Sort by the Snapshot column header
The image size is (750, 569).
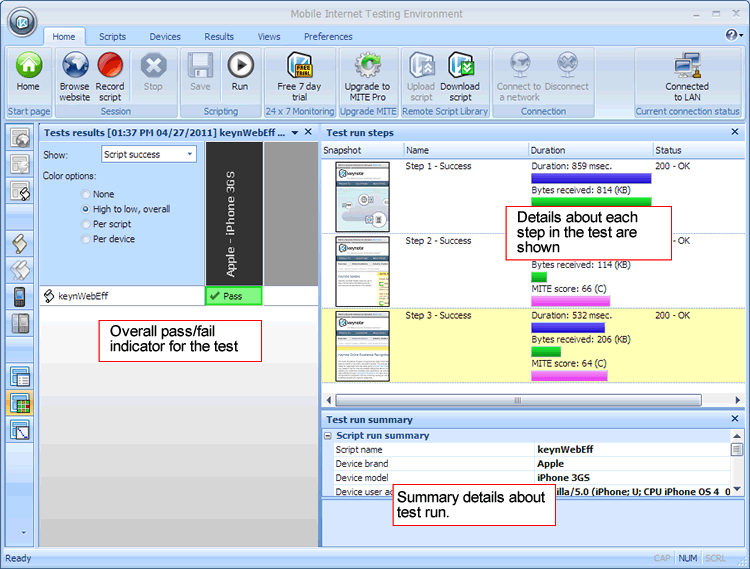click(x=362, y=150)
